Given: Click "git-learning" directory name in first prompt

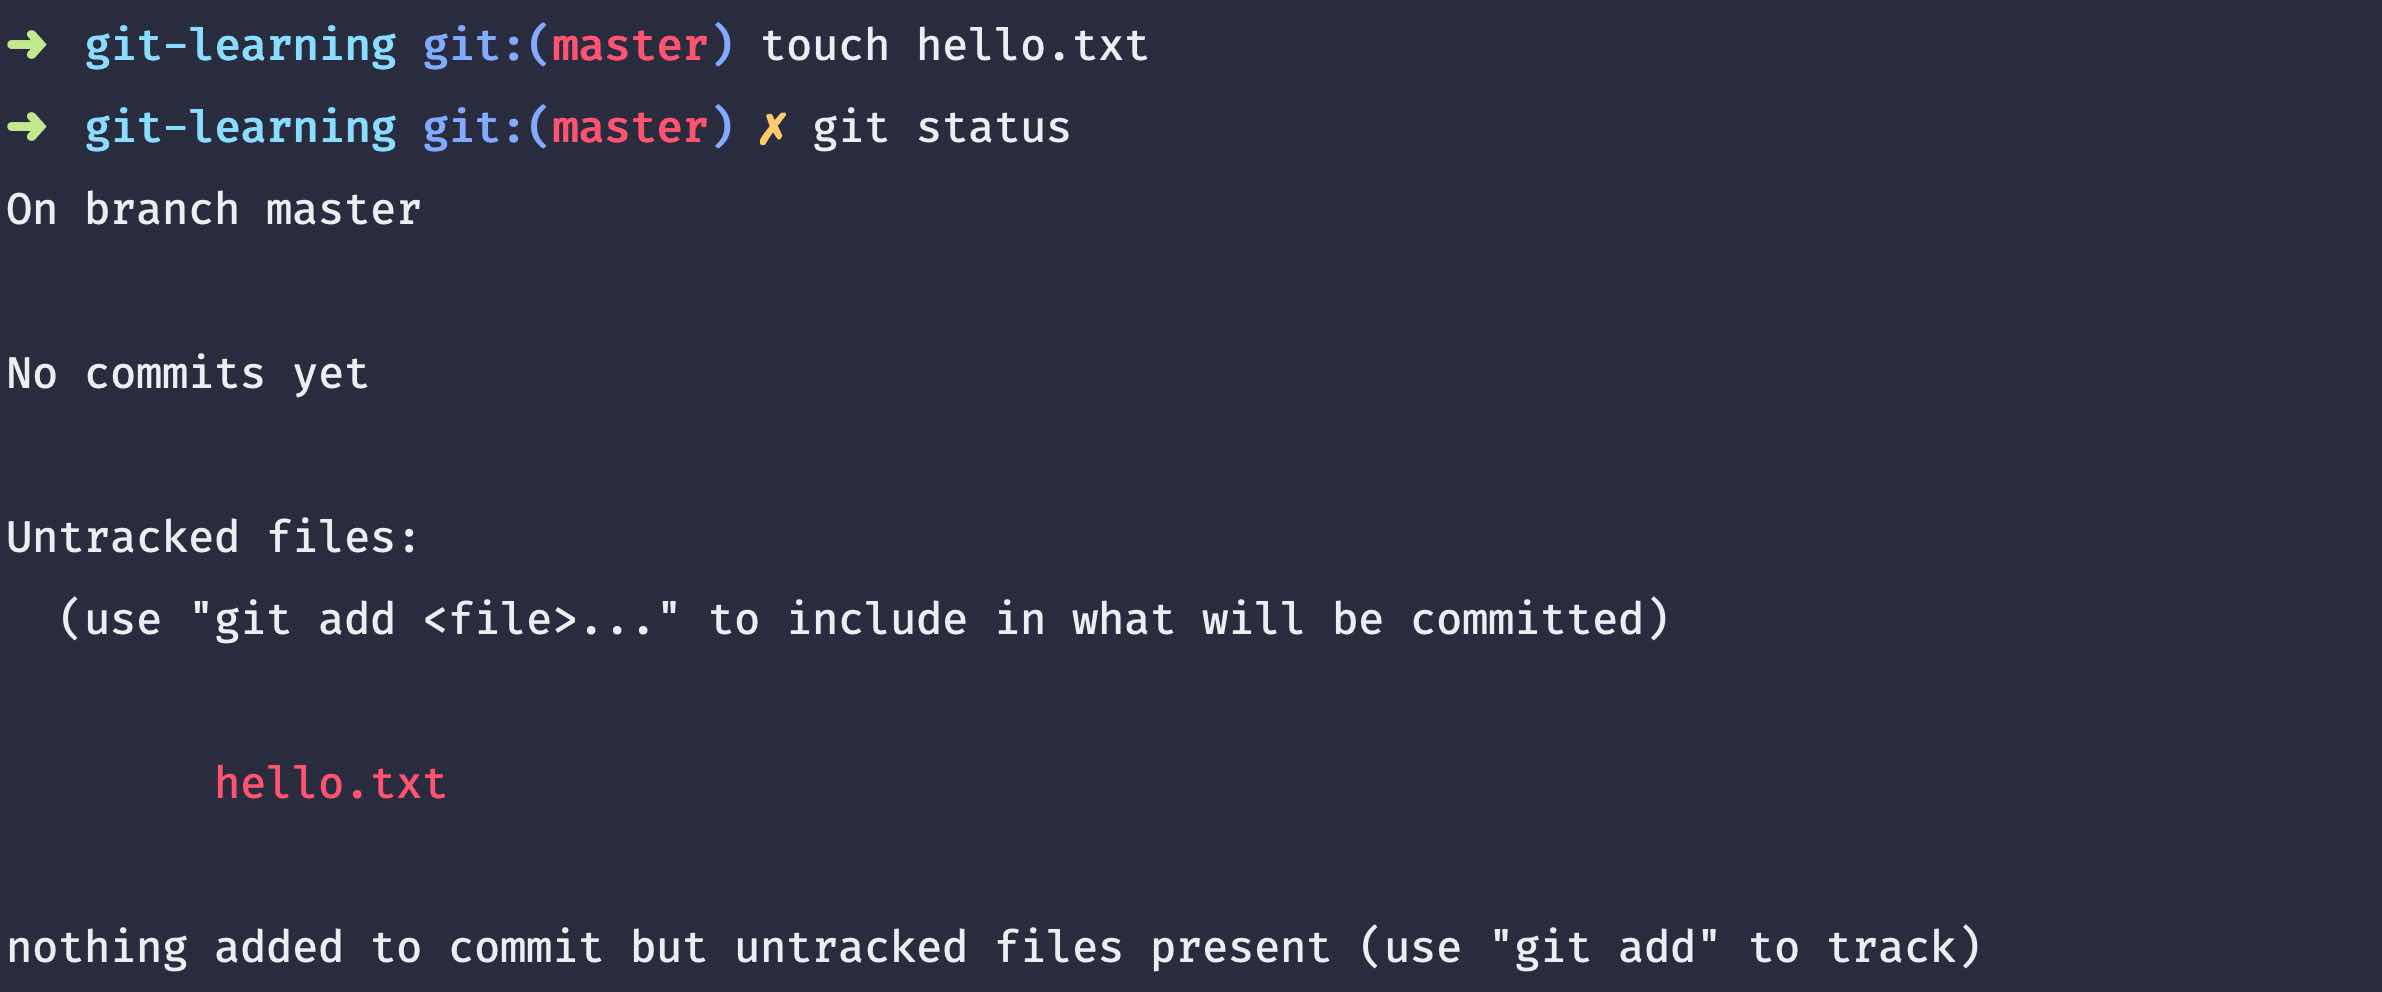Looking at the screenshot, I should (x=241, y=47).
